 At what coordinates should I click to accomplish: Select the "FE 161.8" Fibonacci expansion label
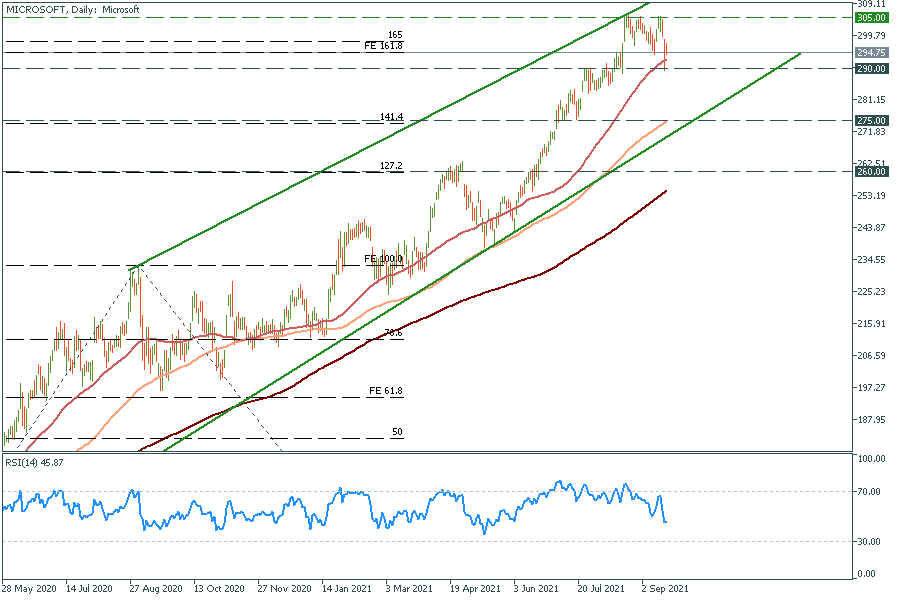coord(383,46)
